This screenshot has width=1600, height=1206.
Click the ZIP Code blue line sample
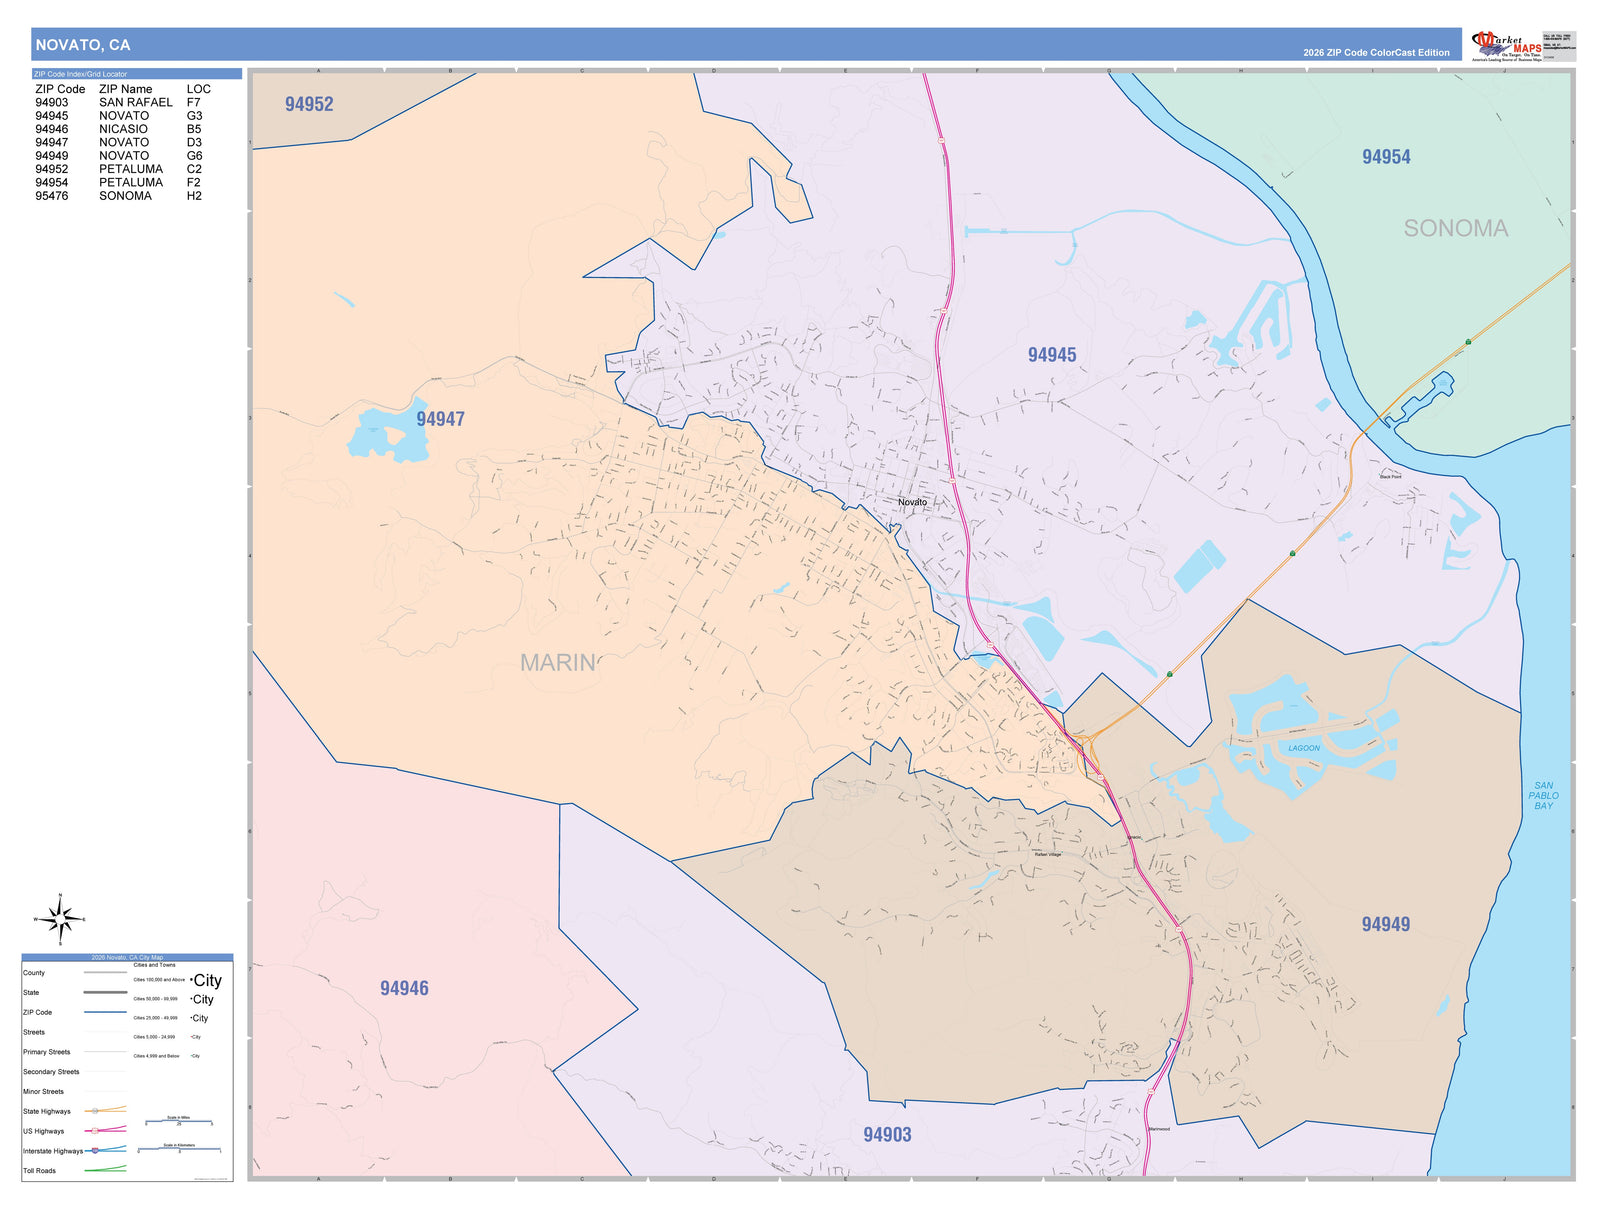pos(105,1012)
